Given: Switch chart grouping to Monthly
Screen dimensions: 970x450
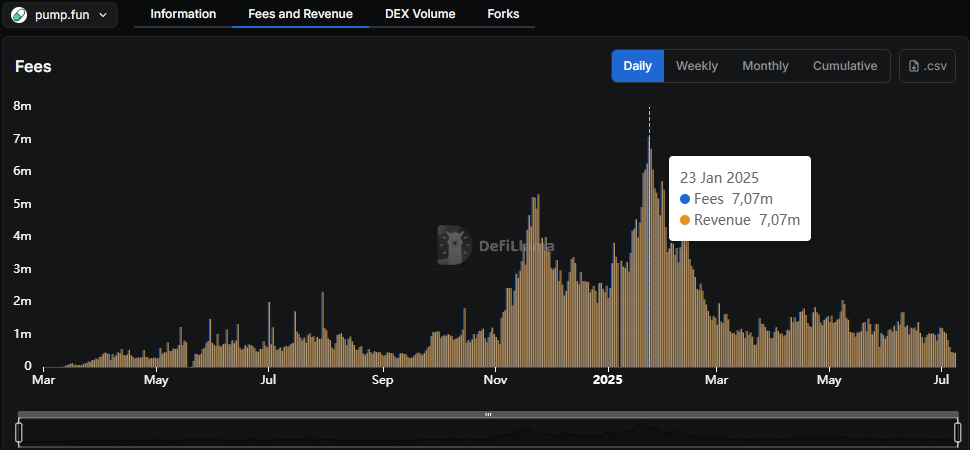Looking at the screenshot, I should (765, 66).
